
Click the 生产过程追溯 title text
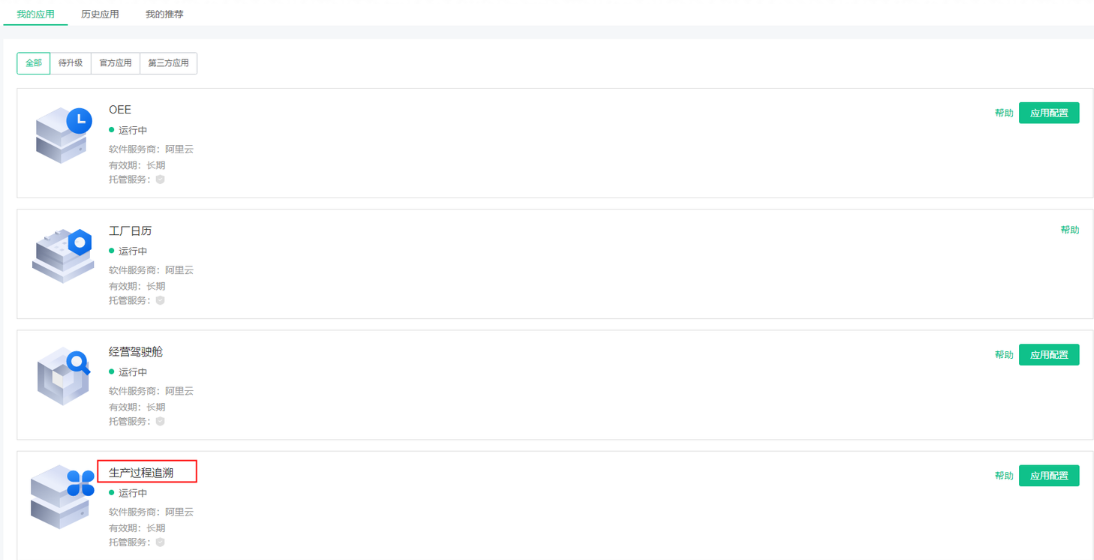coord(141,473)
